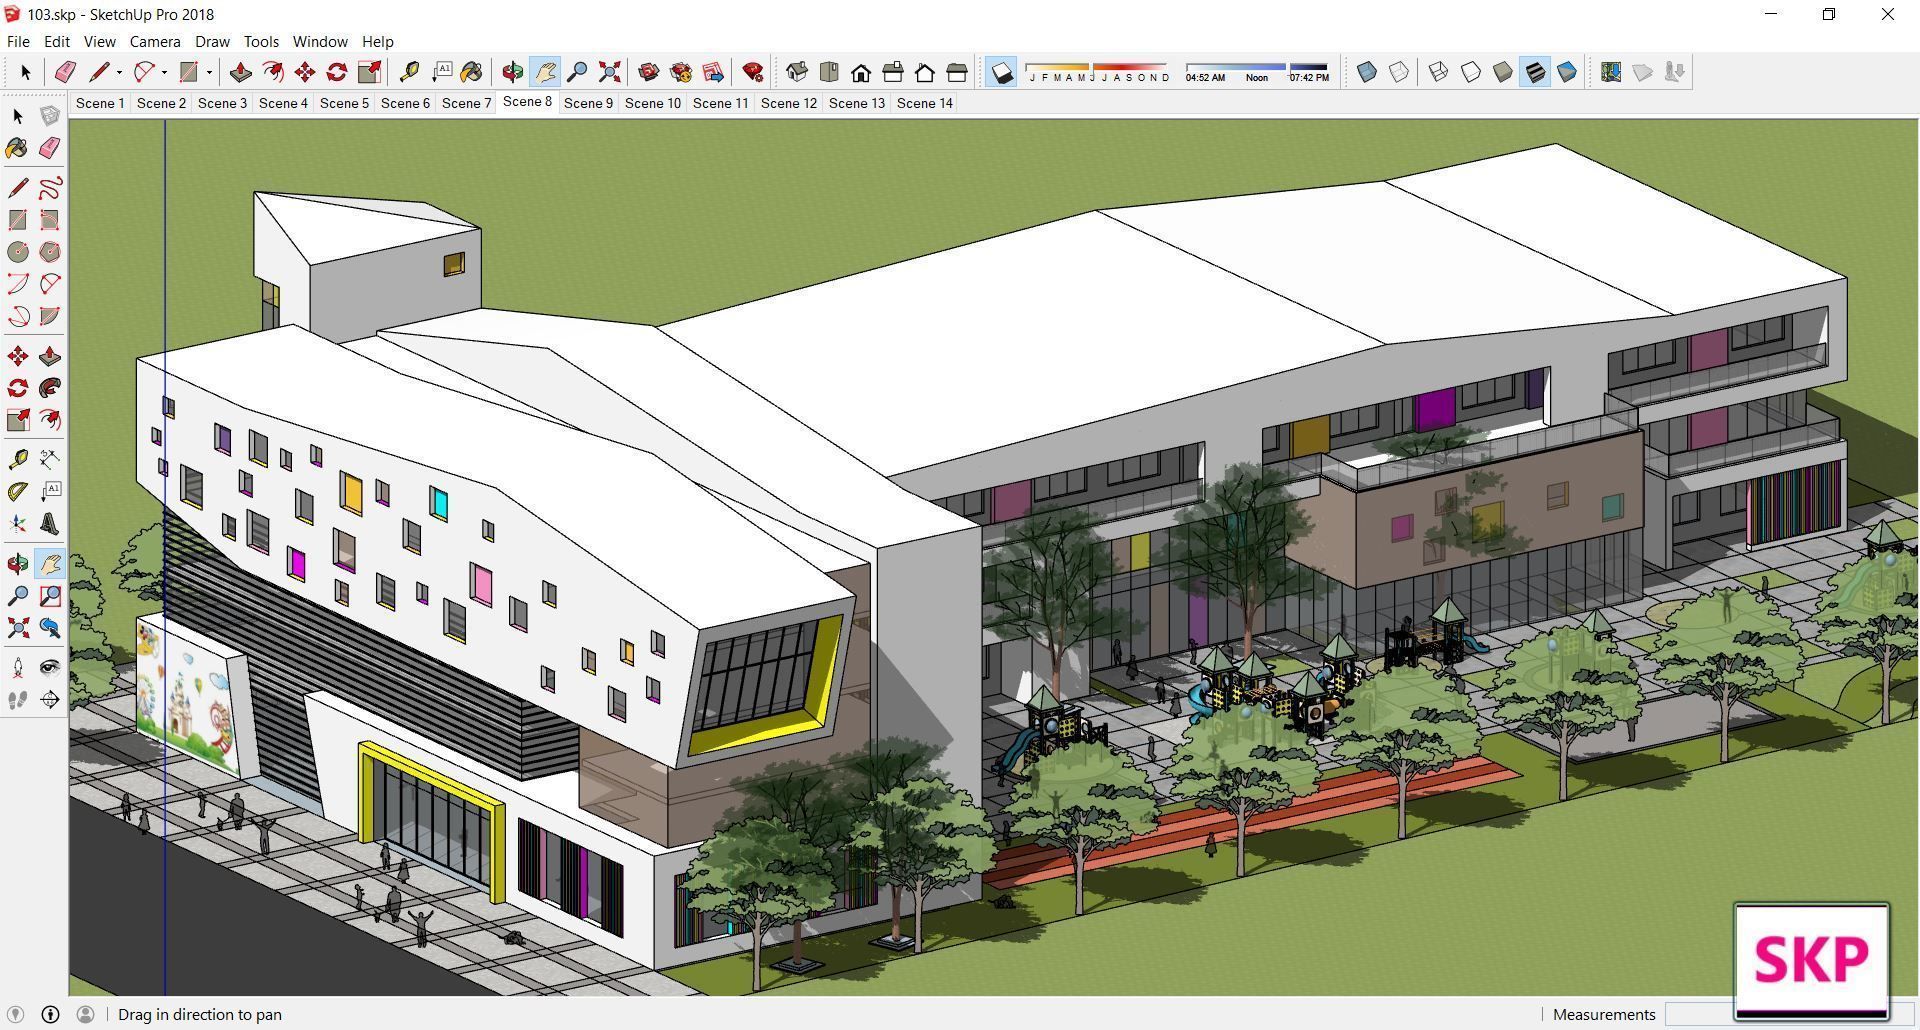
Task: Expand the Arc tool dropdown arrow
Action: [164, 72]
